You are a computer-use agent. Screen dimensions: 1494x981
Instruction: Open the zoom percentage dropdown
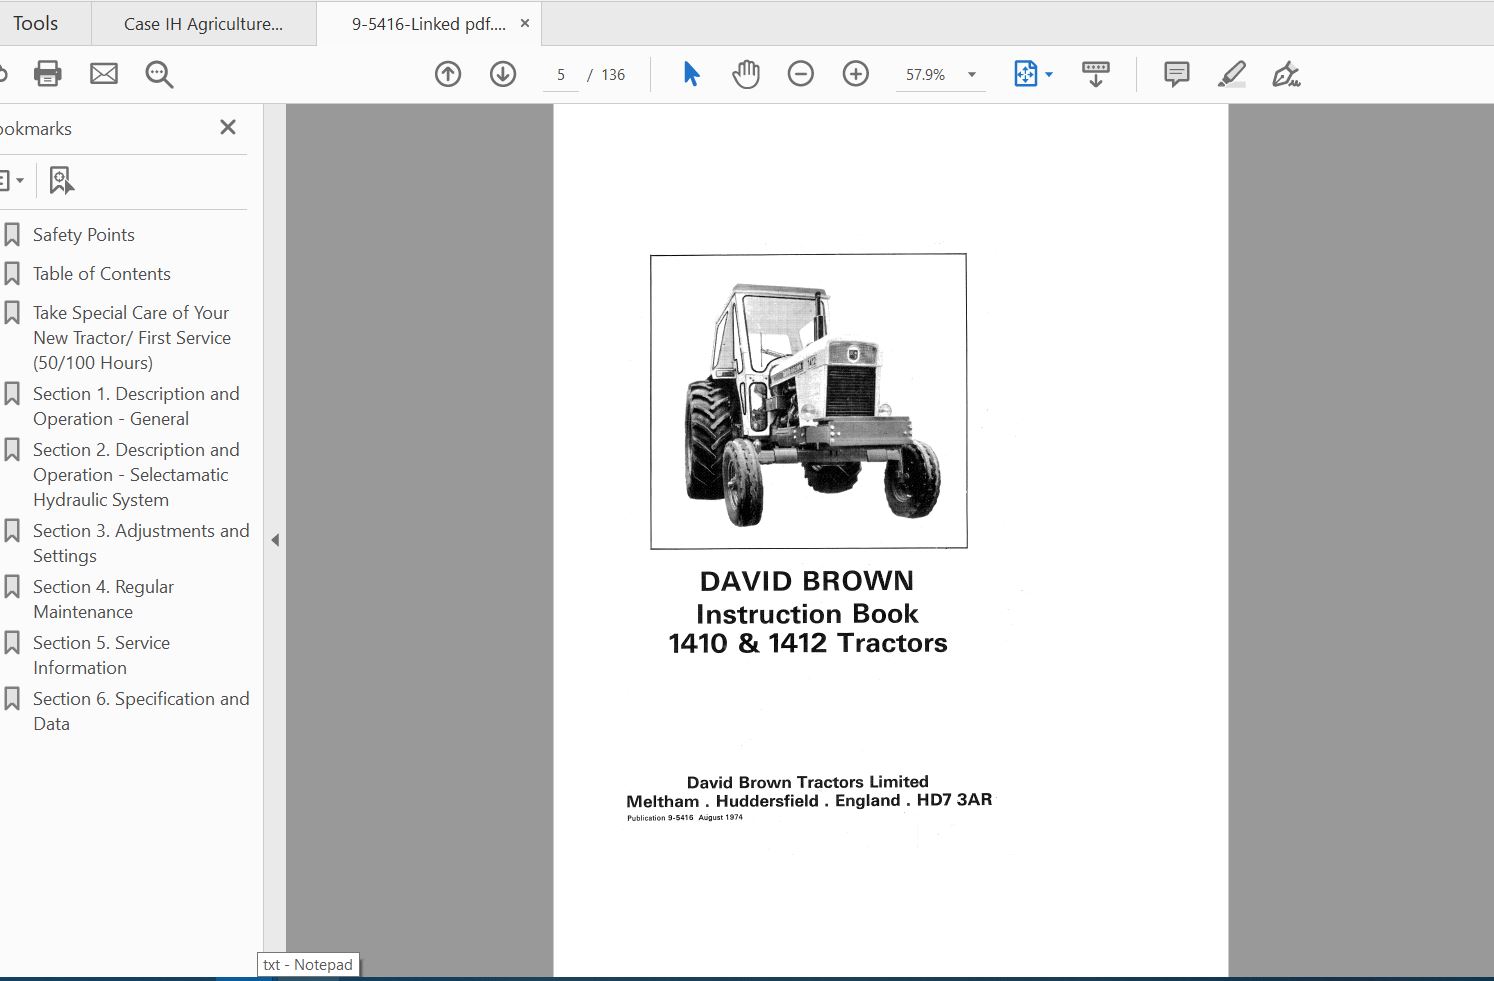(971, 75)
